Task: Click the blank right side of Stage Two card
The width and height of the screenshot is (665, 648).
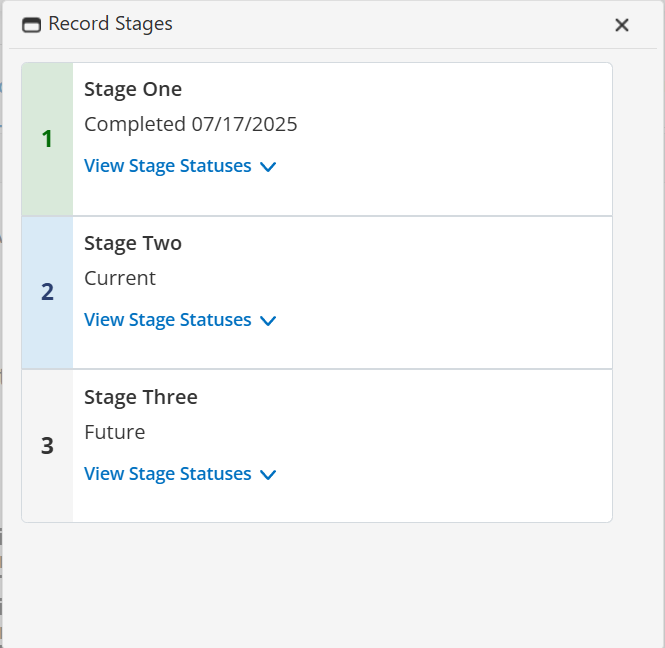Action: [x=480, y=292]
